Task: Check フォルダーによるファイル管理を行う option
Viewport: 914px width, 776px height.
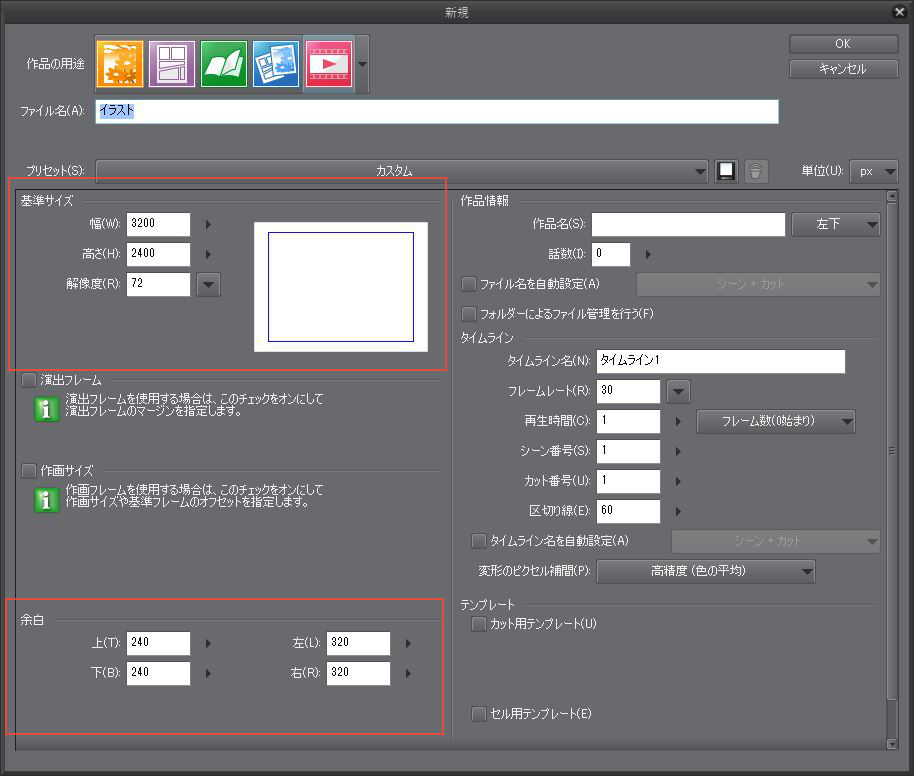Action: point(468,314)
